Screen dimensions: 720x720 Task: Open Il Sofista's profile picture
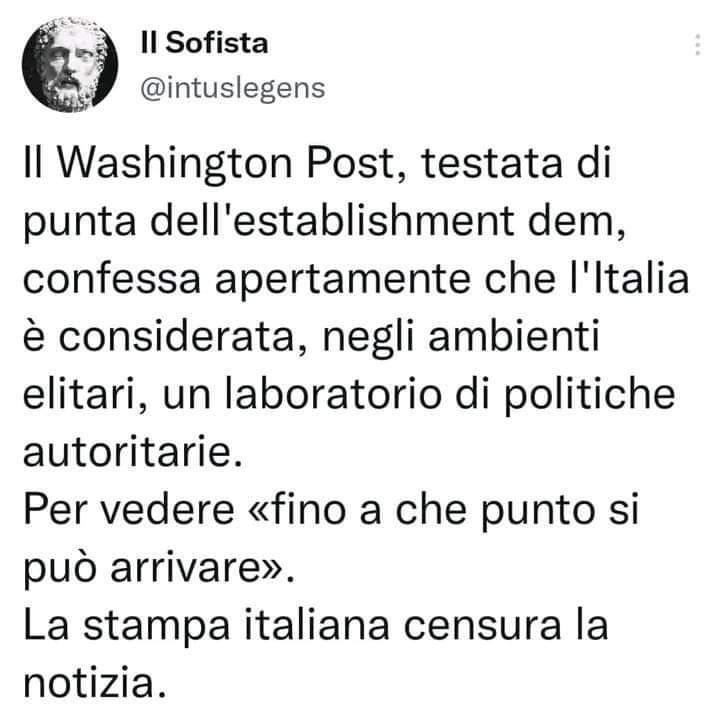tap(70, 65)
